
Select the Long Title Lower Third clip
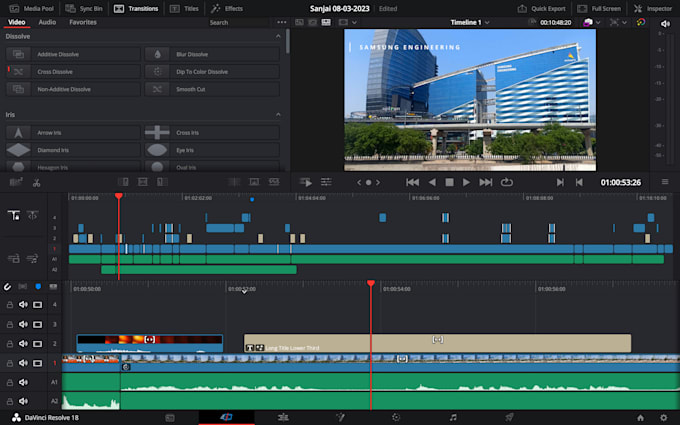pyautogui.click(x=438, y=343)
